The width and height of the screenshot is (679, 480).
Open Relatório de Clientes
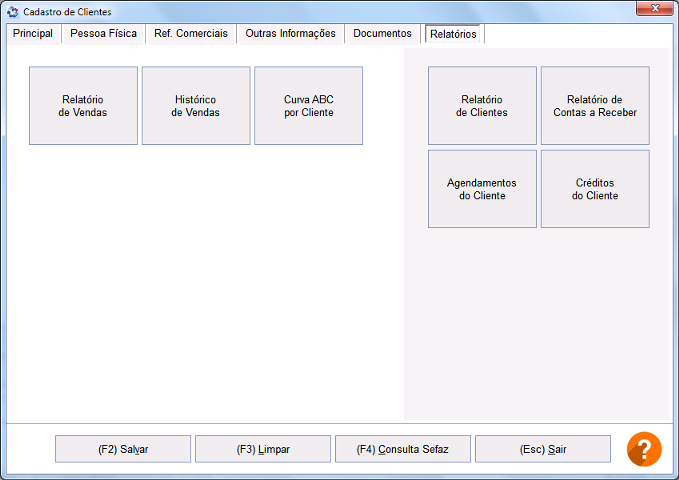tap(482, 106)
